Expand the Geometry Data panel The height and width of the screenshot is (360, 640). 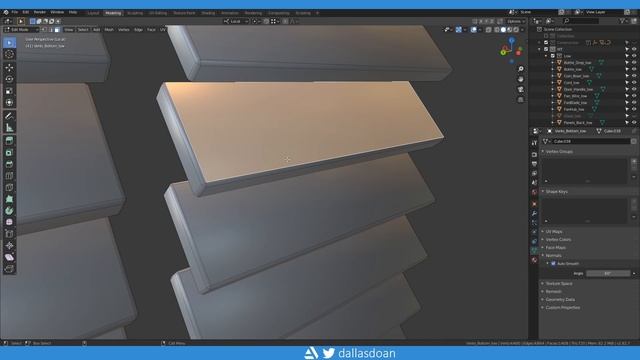coord(560,300)
